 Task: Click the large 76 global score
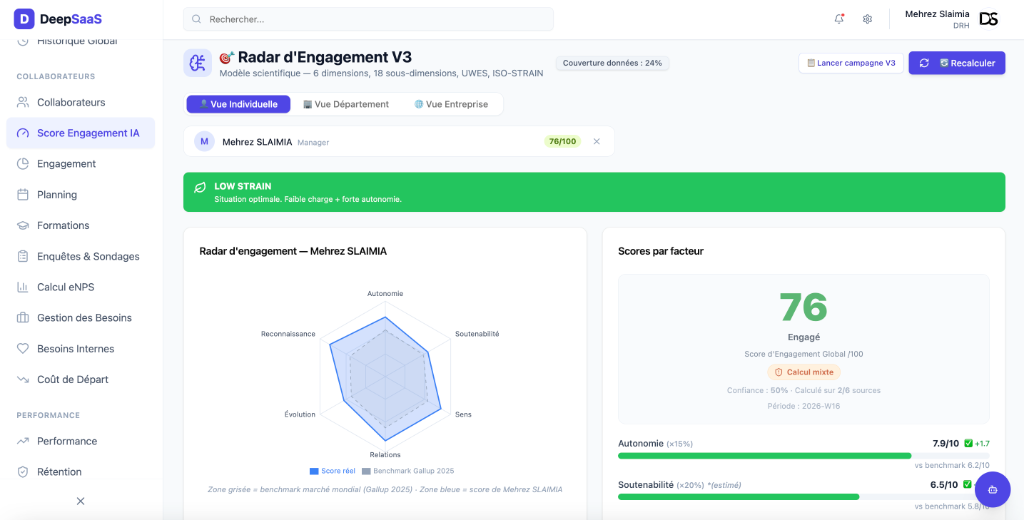tap(803, 307)
